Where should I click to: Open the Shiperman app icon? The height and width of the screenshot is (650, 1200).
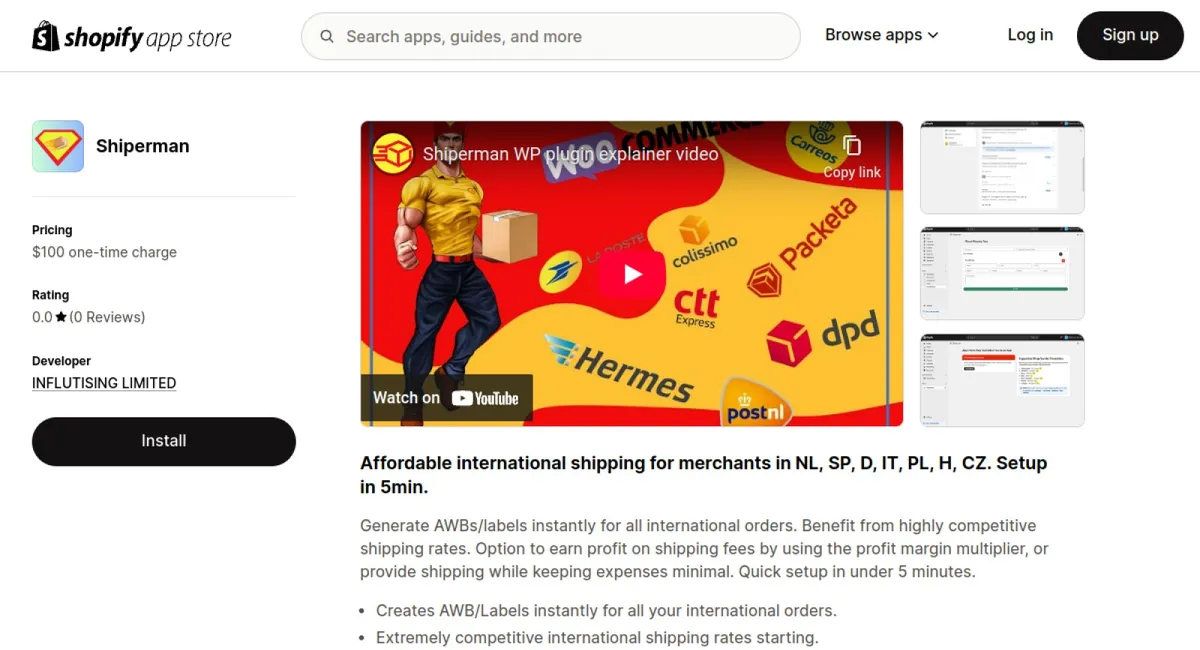[x=58, y=146]
